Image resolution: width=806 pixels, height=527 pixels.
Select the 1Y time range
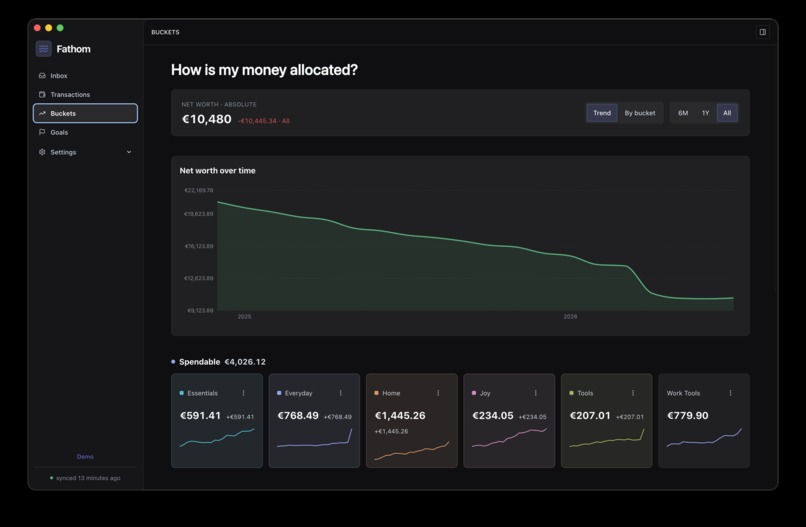click(x=705, y=113)
